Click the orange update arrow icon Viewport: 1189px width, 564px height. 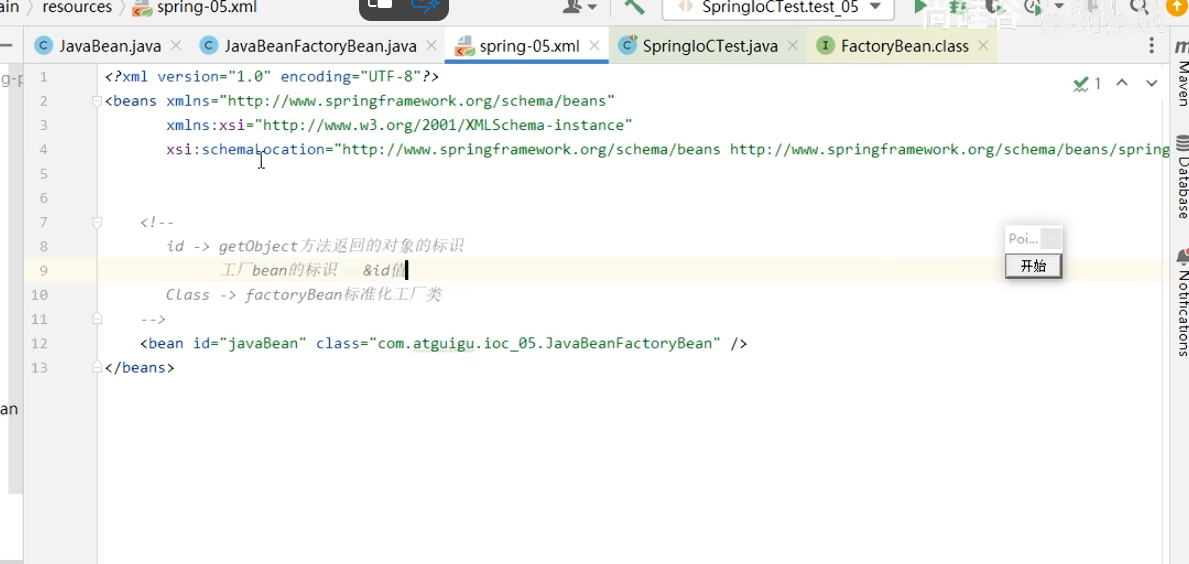pos(1175,6)
